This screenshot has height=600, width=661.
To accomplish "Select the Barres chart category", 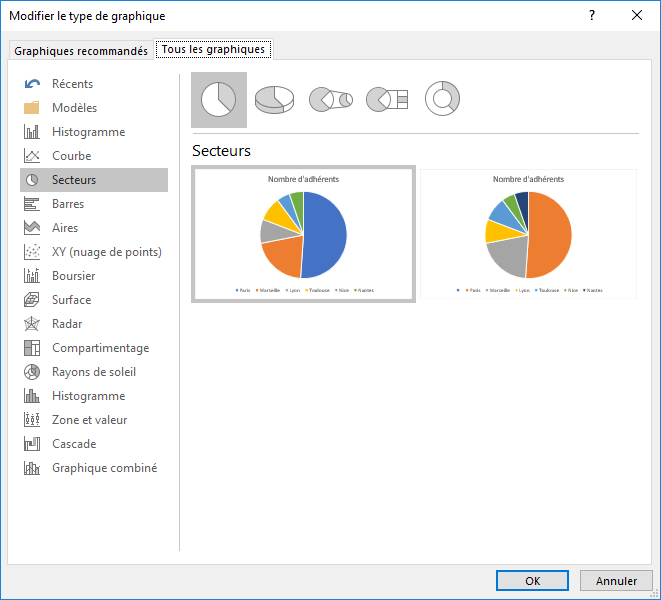I will pyautogui.click(x=68, y=204).
